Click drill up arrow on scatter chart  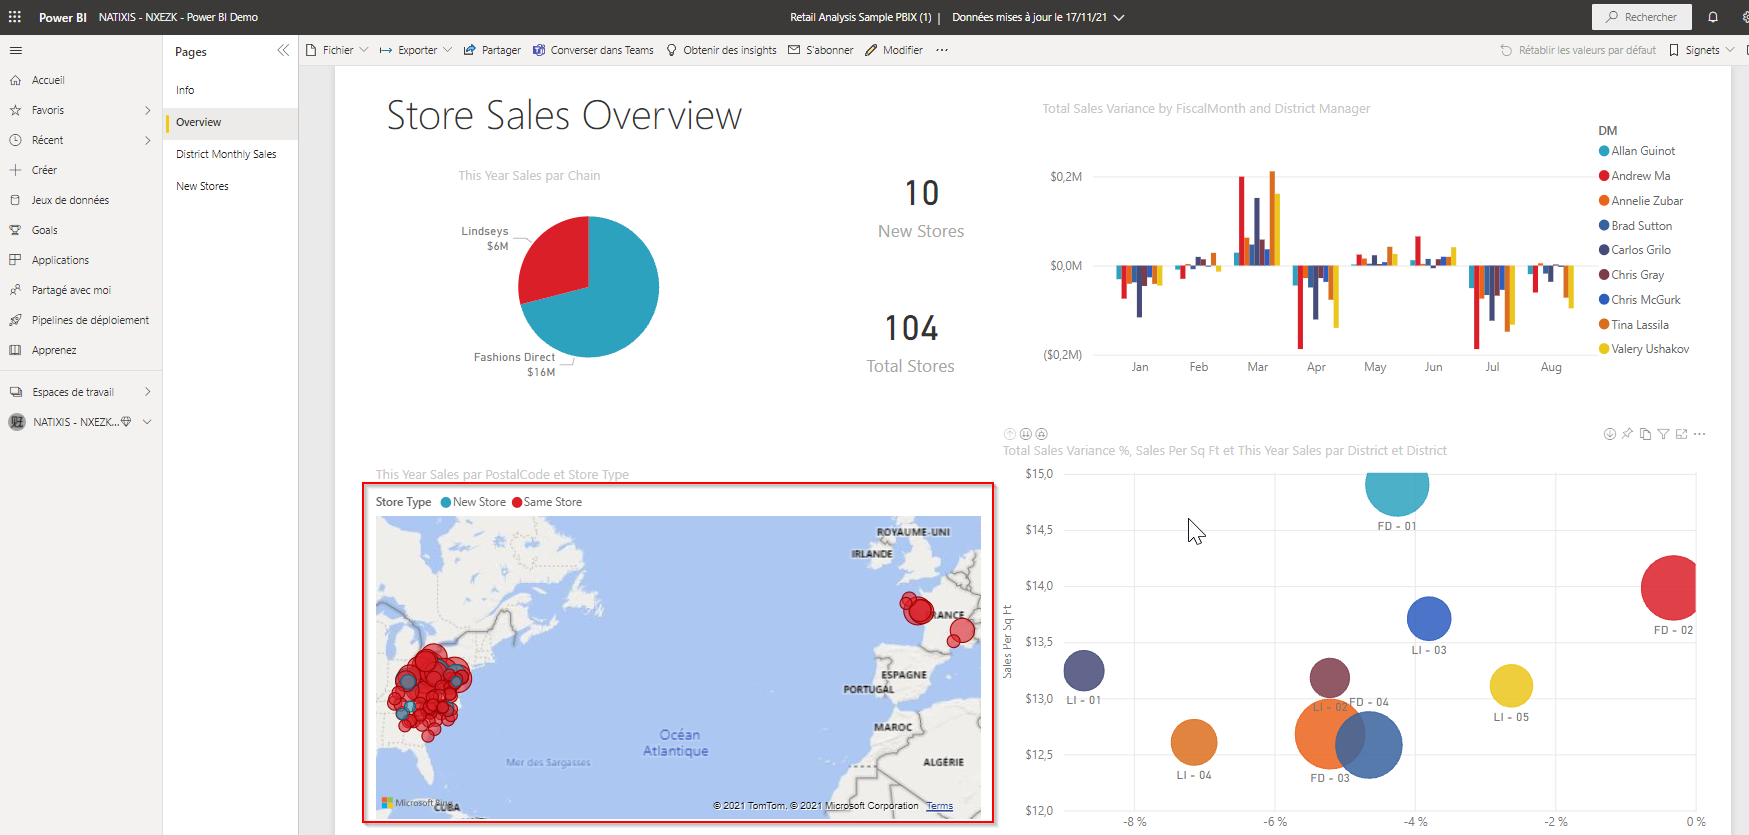point(1010,434)
